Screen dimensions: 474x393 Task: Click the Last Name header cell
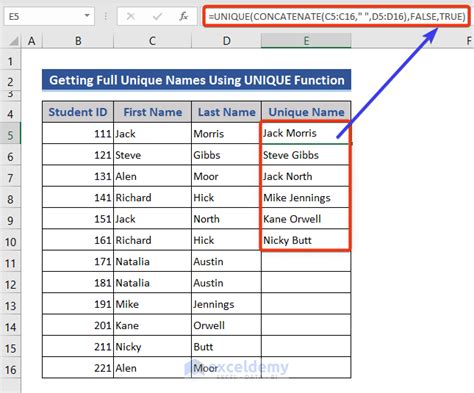tap(226, 112)
